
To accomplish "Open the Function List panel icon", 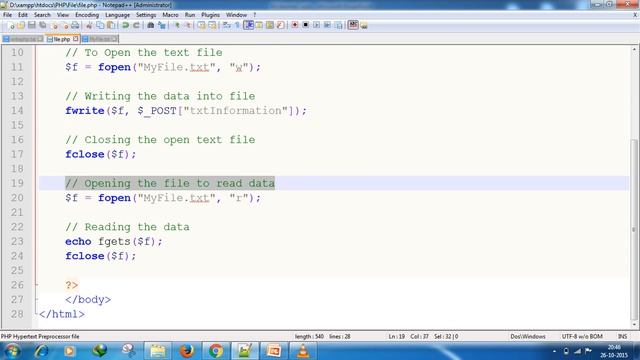I will (x=280, y=25).
